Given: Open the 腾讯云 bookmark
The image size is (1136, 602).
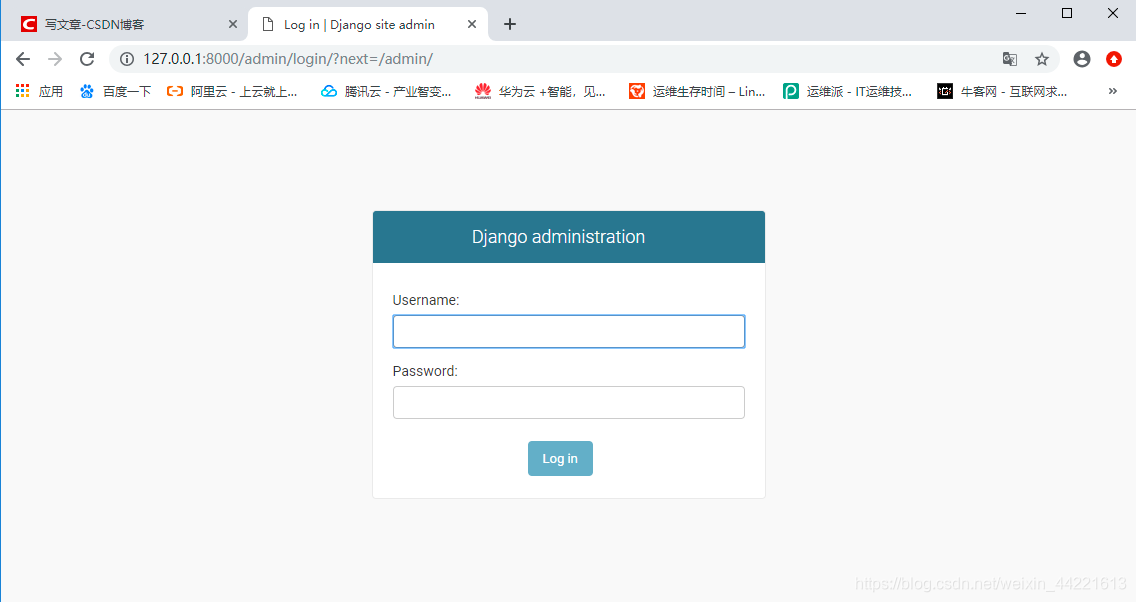Looking at the screenshot, I should tap(386, 91).
